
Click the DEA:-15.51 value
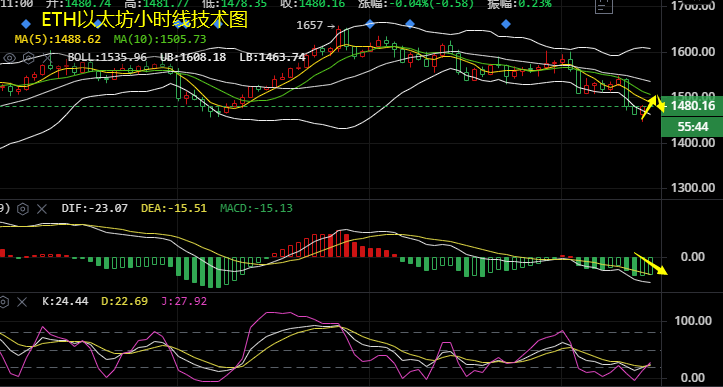(174, 208)
